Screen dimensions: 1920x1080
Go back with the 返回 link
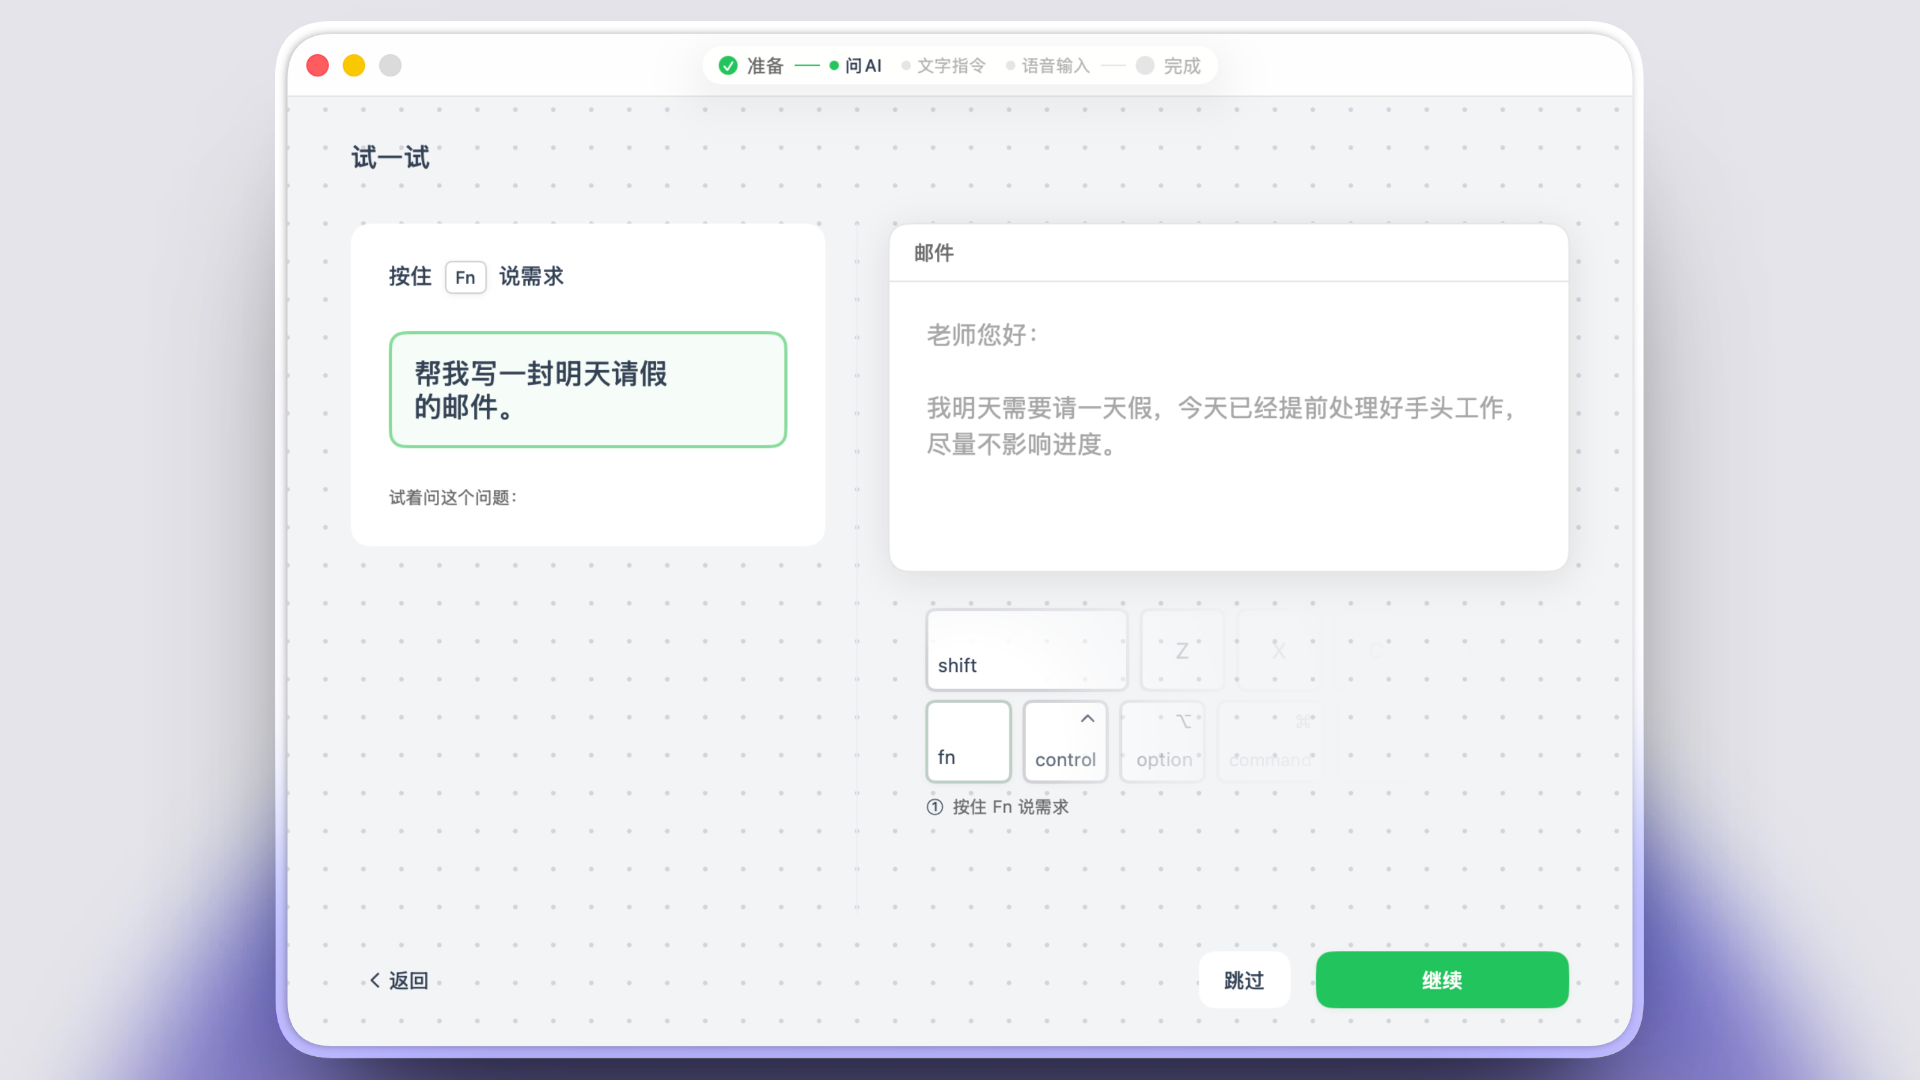point(398,981)
